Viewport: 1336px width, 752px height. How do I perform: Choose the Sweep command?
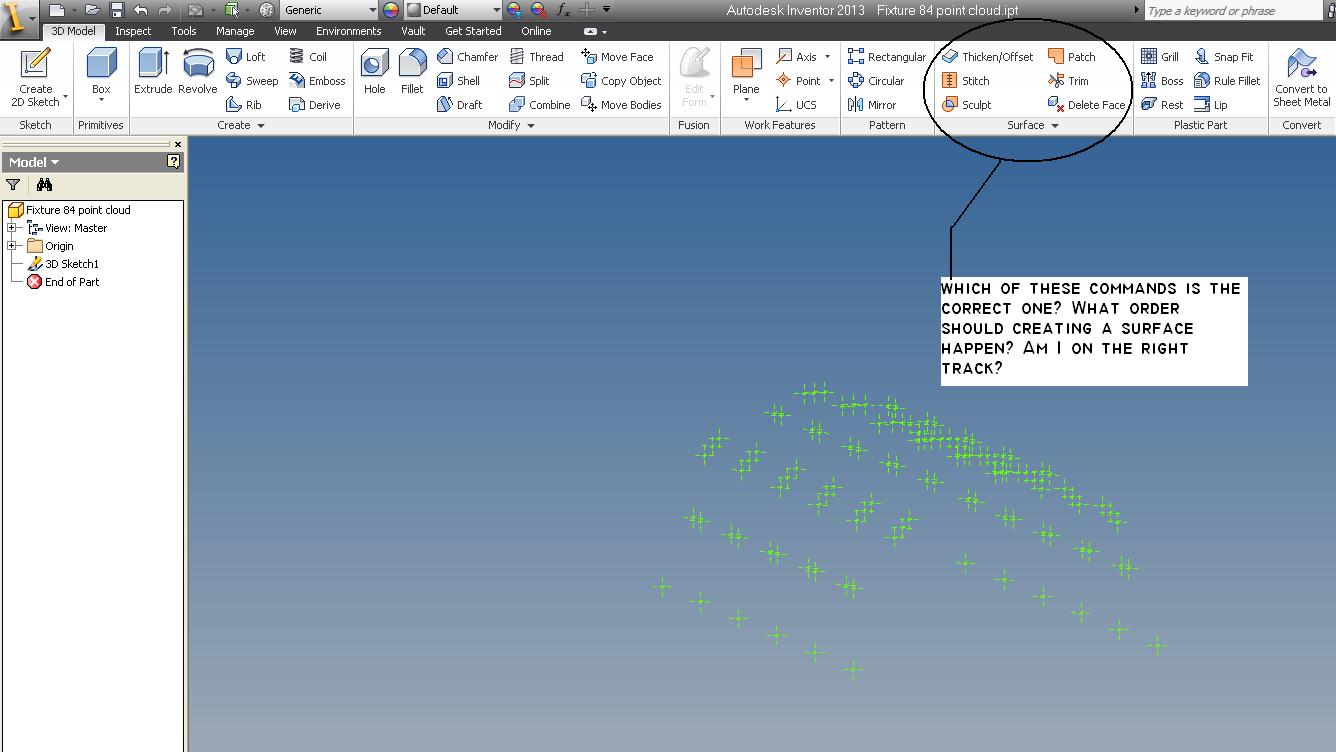coord(252,81)
